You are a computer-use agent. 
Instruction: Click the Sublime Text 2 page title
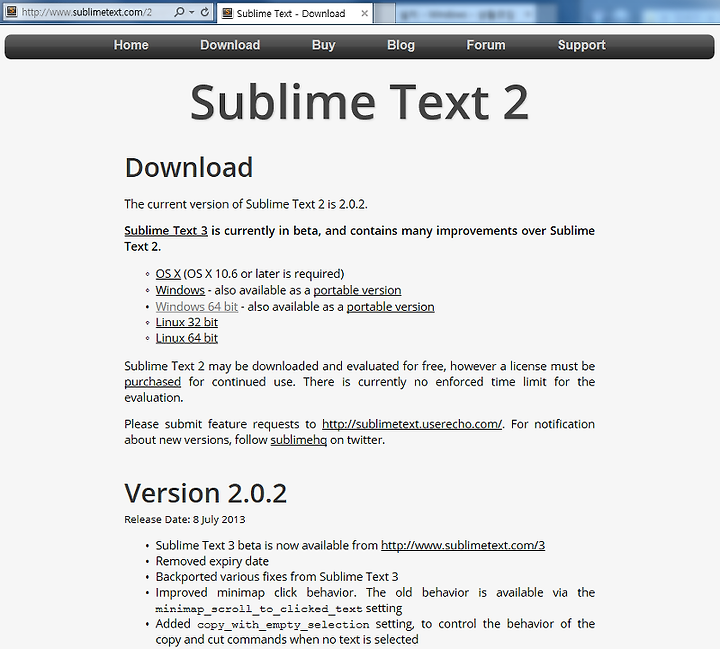pos(360,102)
